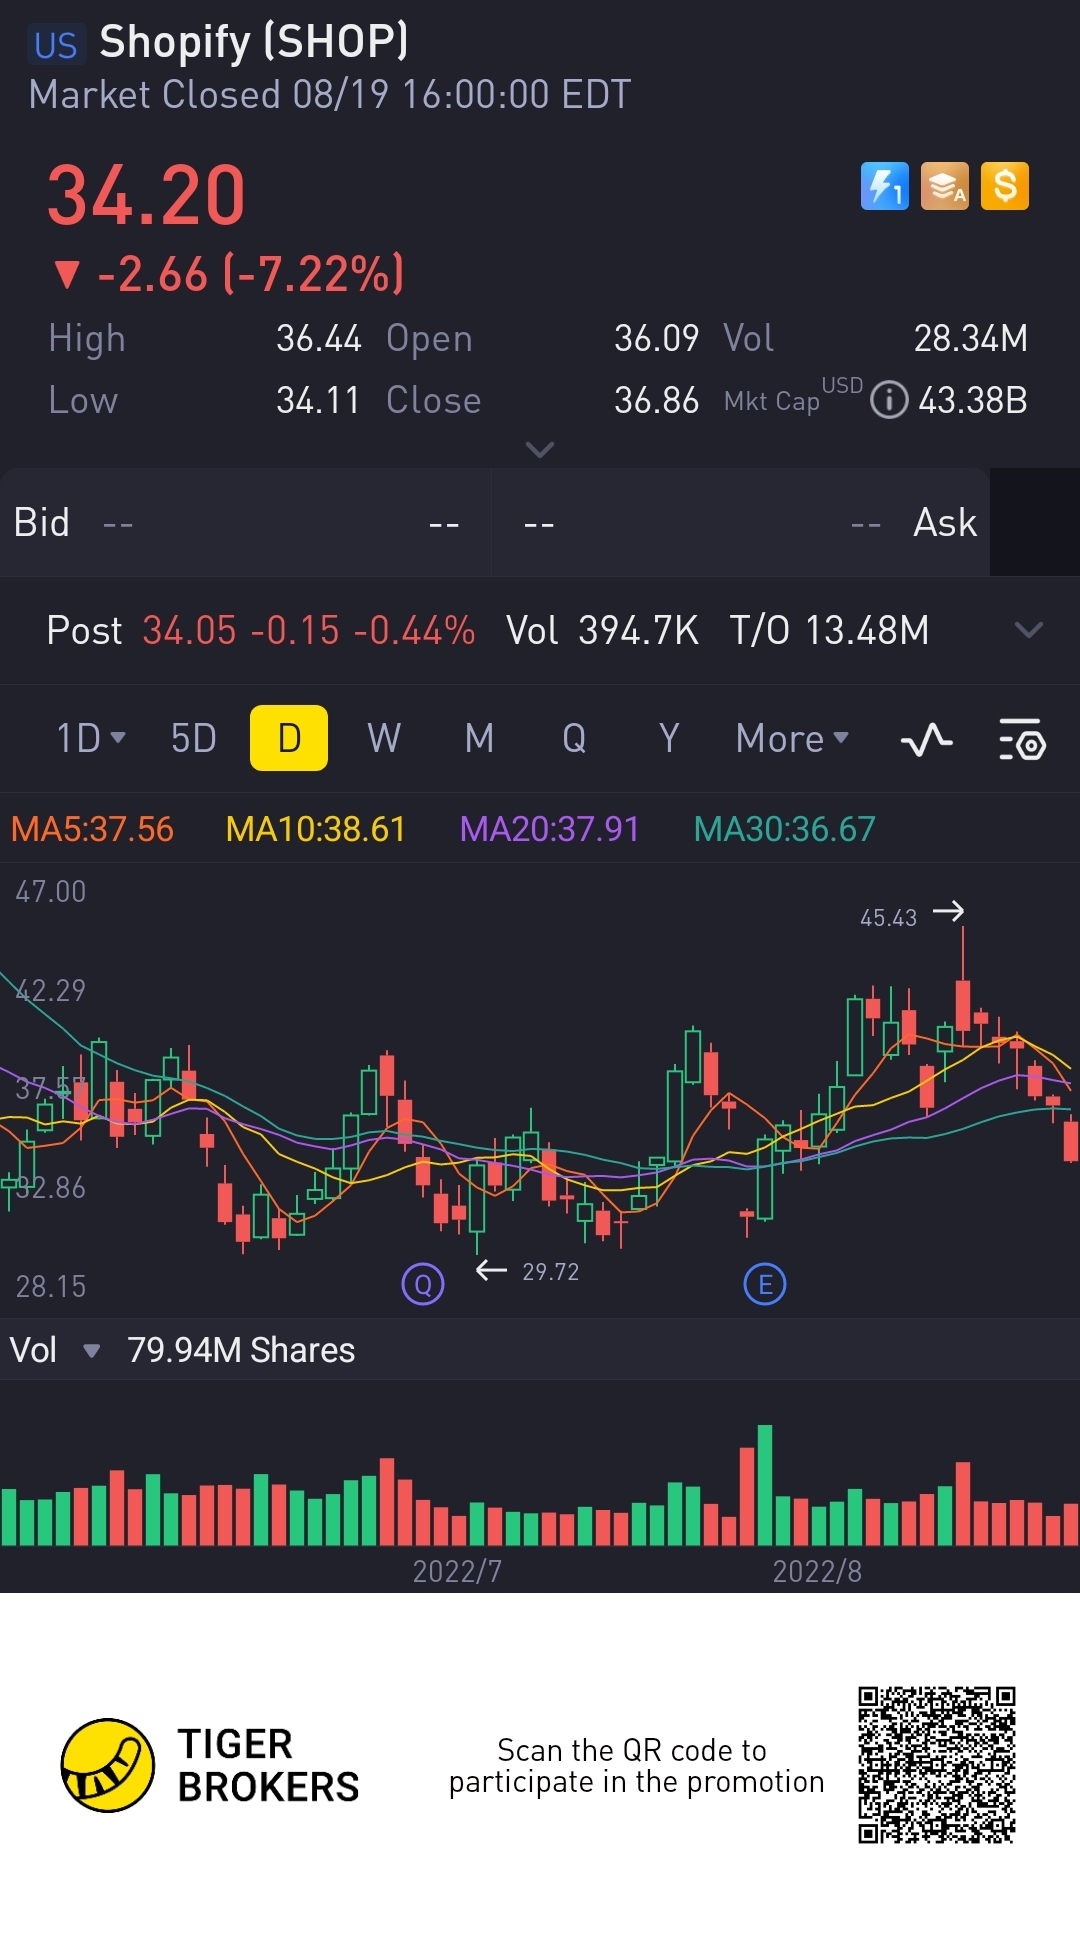
Task: Tap the 45.43 high price label
Action: point(888,918)
